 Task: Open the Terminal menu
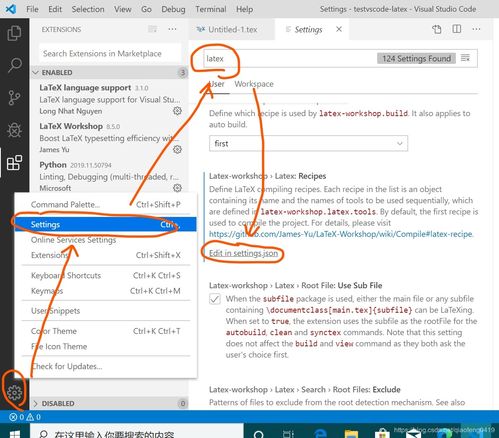click(x=211, y=9)
